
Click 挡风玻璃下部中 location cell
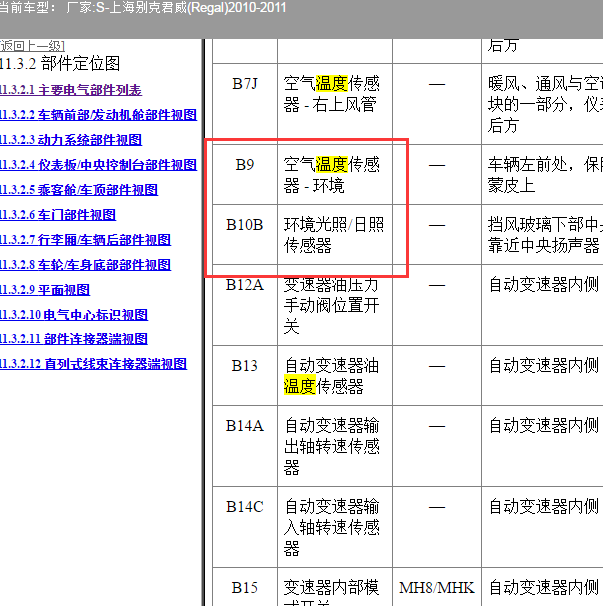(542, 235)
